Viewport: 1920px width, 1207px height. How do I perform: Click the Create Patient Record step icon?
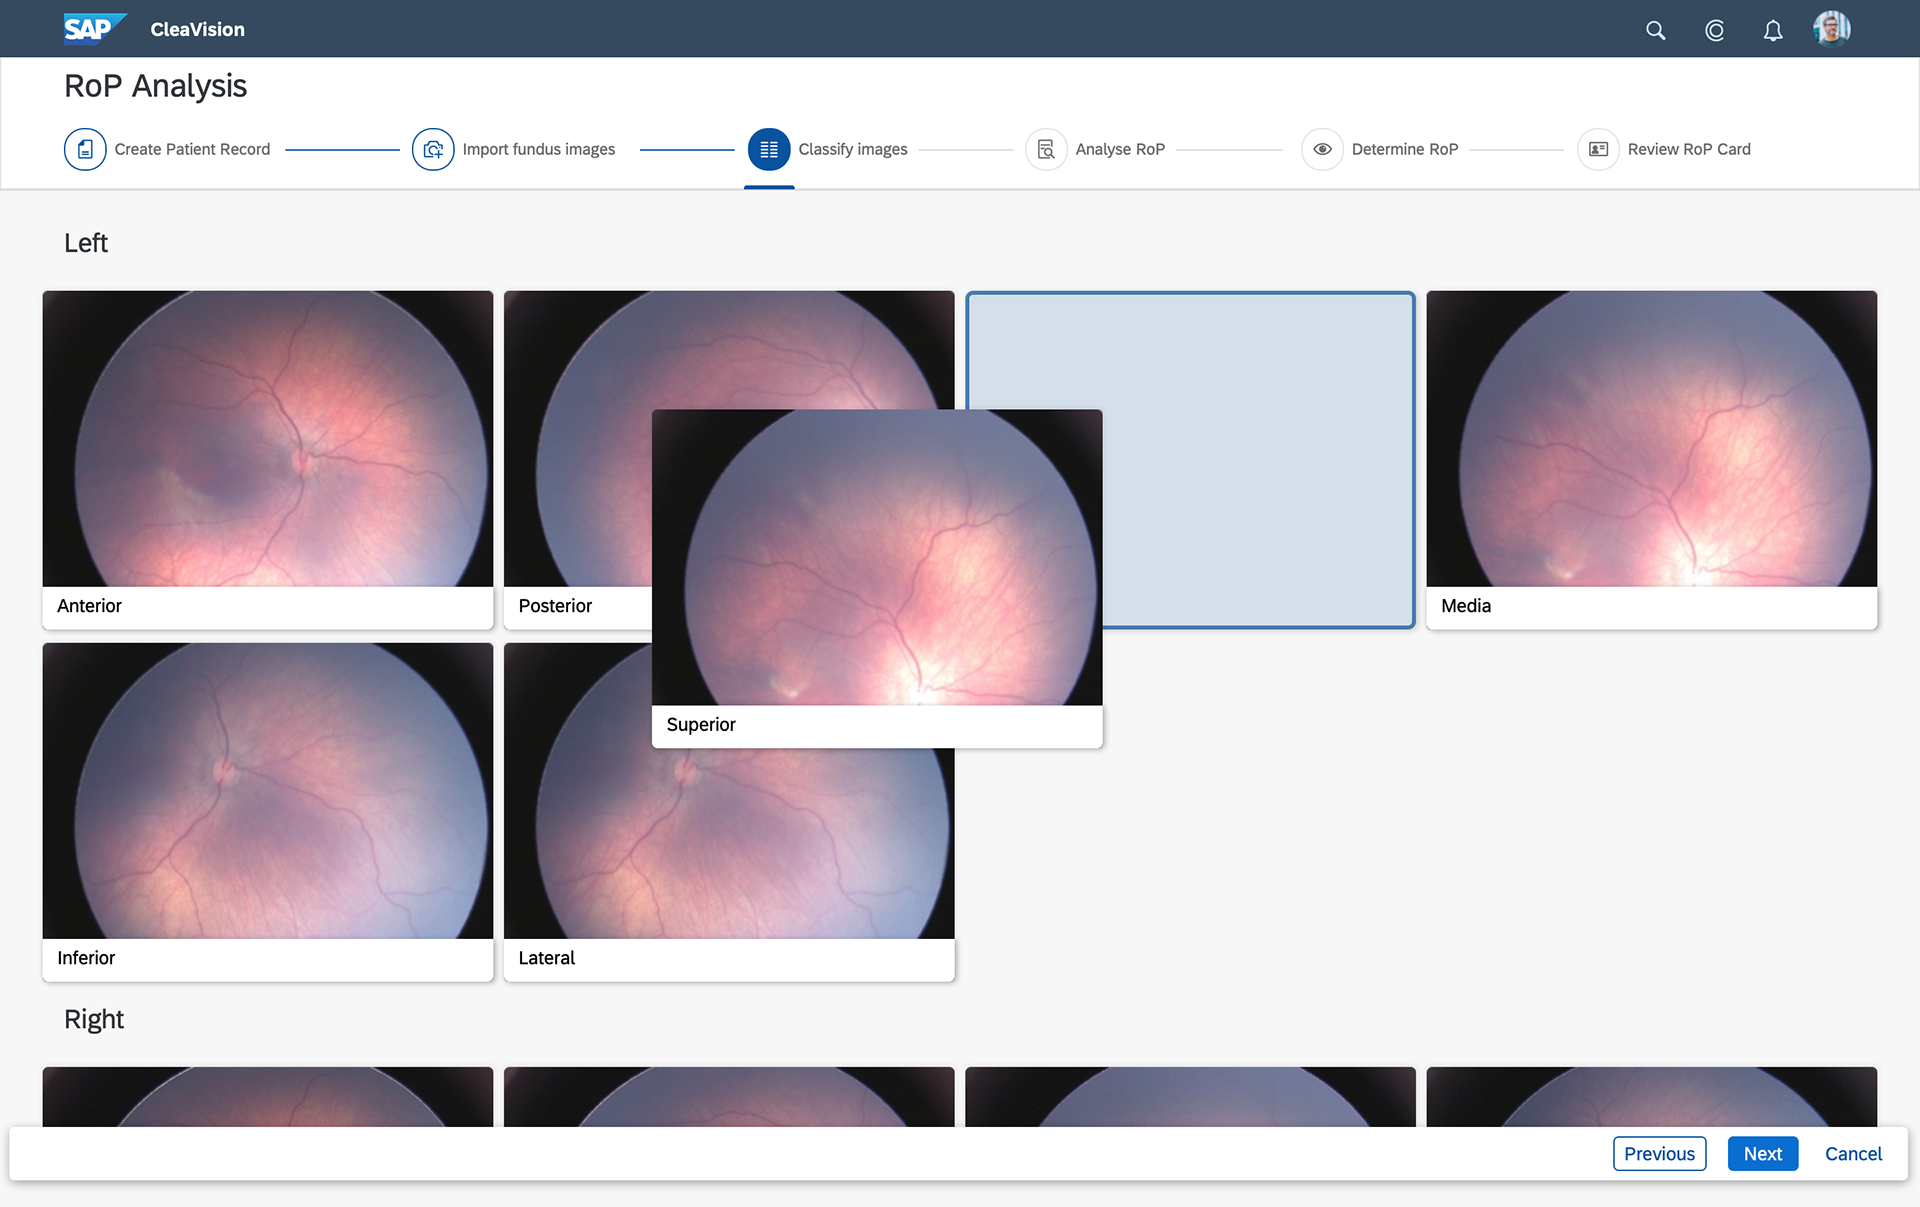coord(85,149)
